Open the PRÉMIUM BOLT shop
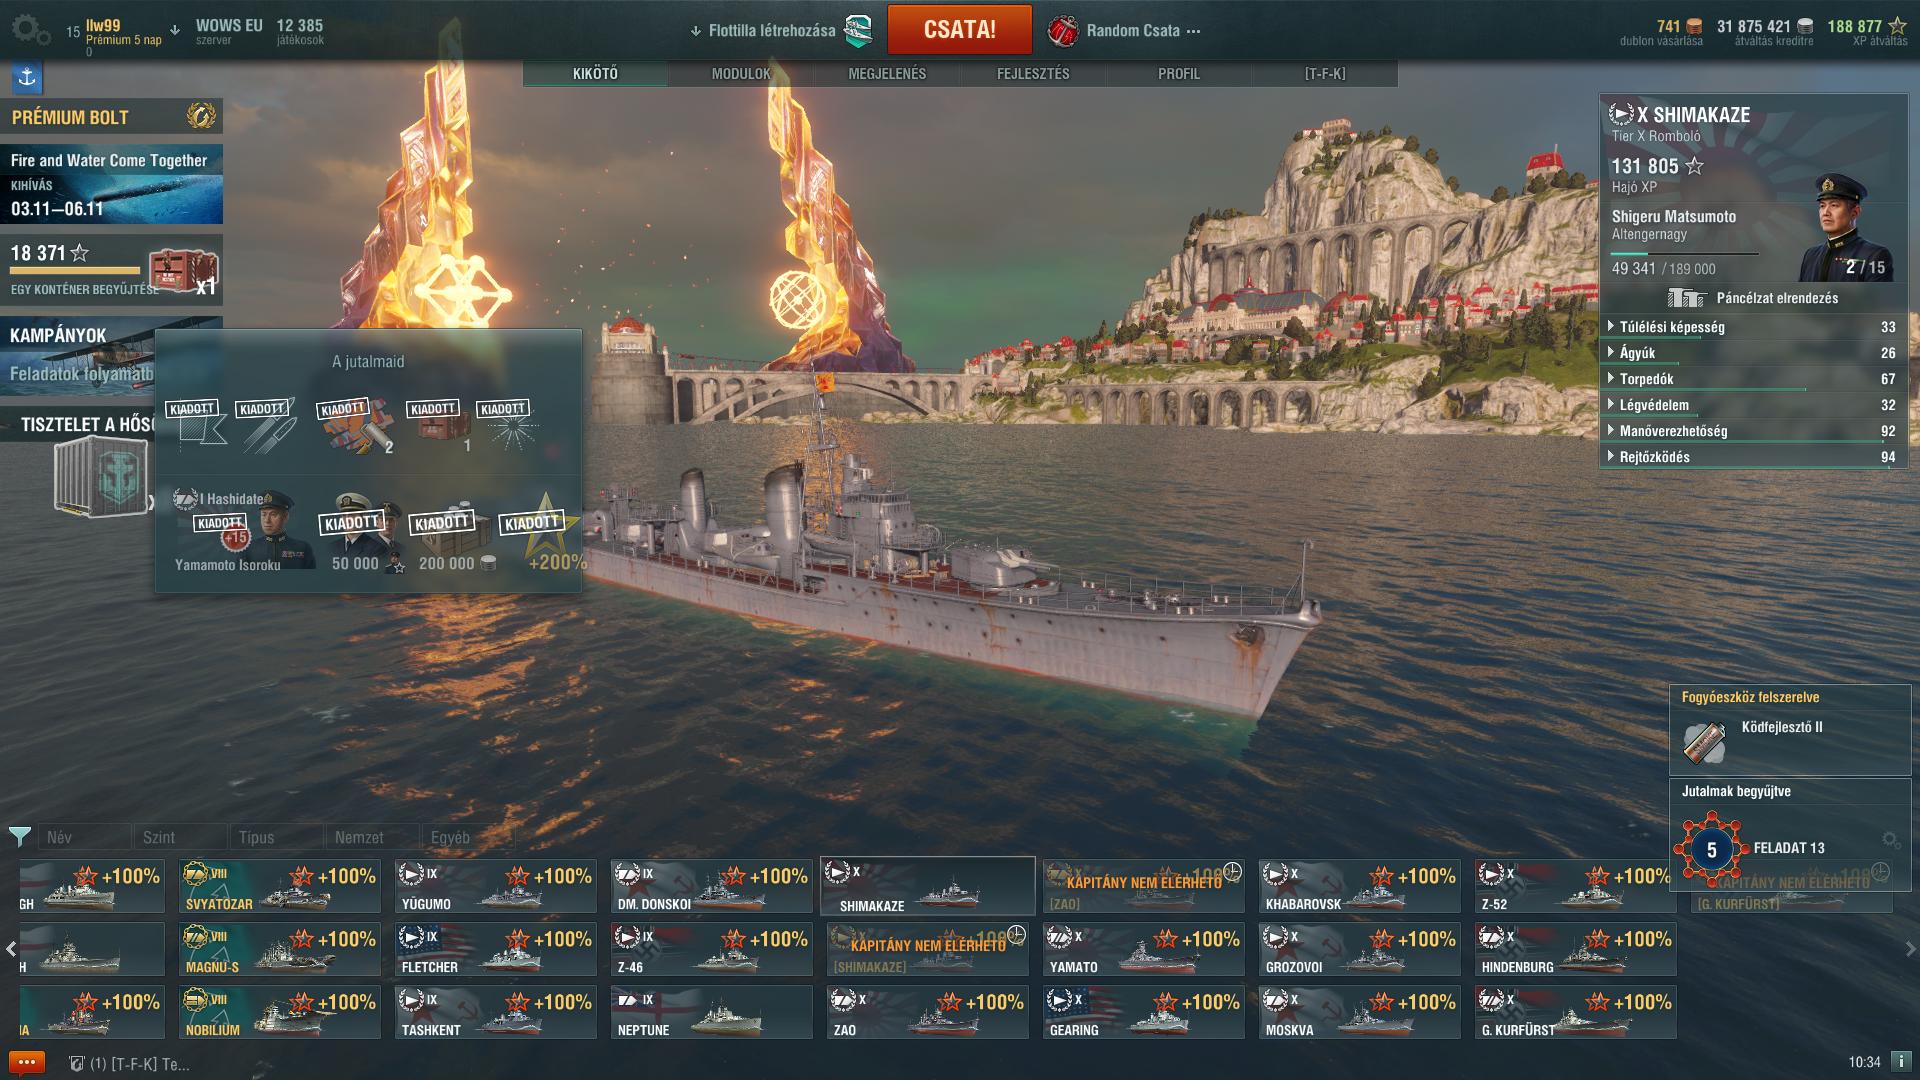Screen dimensions: 1920x1080 point(111,117)
